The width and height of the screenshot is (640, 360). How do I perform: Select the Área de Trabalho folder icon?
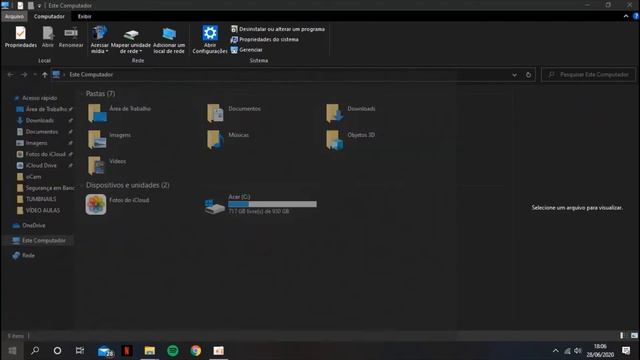[x=97, y=113]
